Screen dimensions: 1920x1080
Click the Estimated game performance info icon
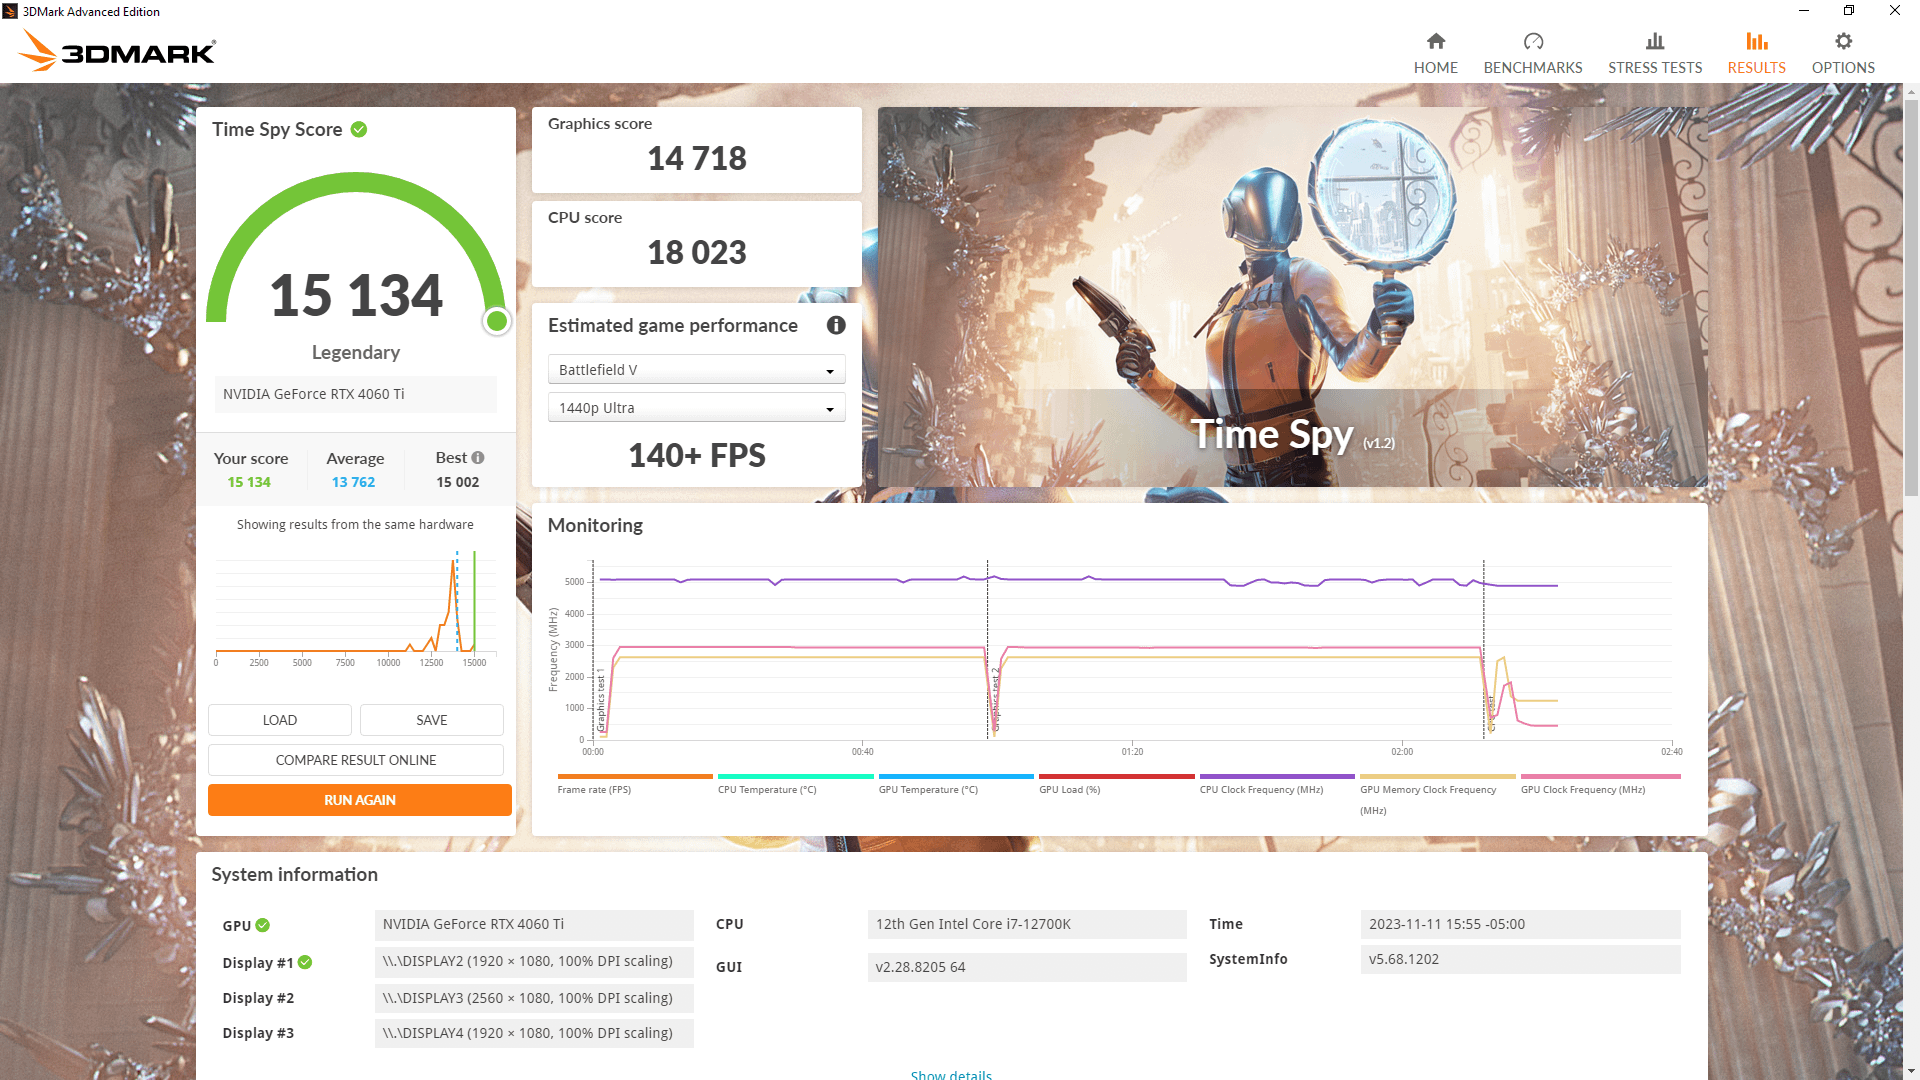(836, 325)
